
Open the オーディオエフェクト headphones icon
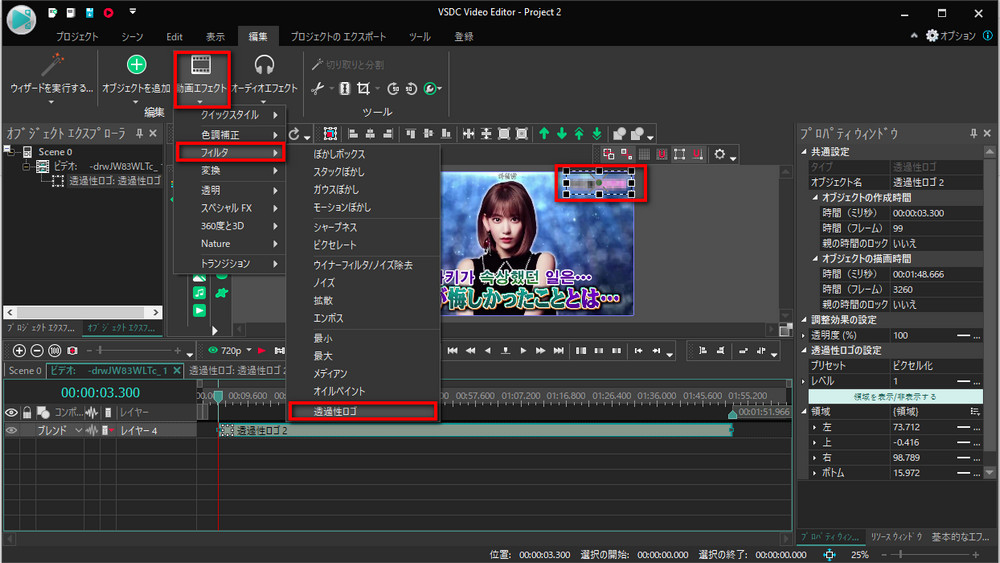[x=264, y=66]
